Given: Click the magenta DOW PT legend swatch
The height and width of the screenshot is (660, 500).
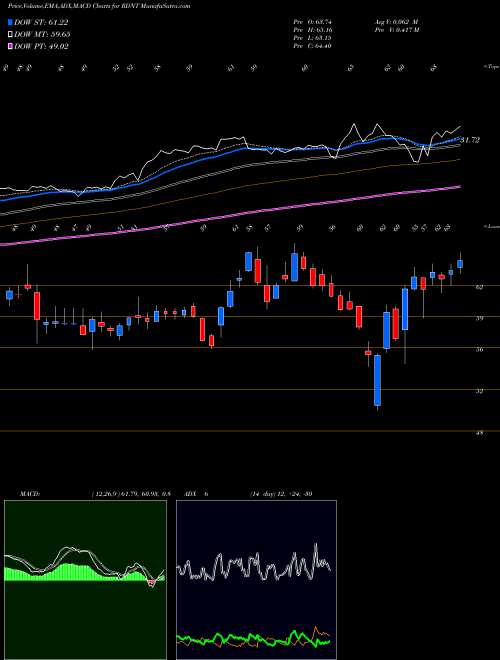Looking at the screenshot, I should (11, 46).
